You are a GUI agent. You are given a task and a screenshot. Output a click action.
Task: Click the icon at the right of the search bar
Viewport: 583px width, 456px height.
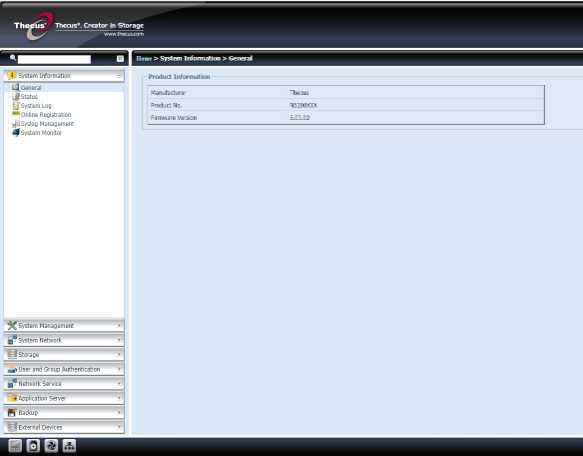coord(120,59)
